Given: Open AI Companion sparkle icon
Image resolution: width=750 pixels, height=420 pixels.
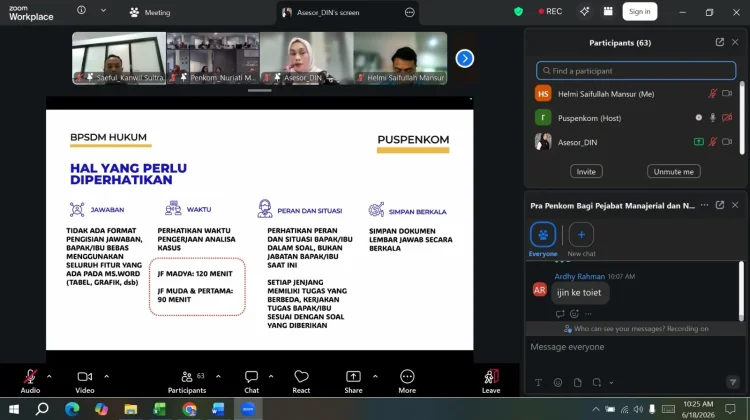Looking at the screenshot, I should click(585, 11).
